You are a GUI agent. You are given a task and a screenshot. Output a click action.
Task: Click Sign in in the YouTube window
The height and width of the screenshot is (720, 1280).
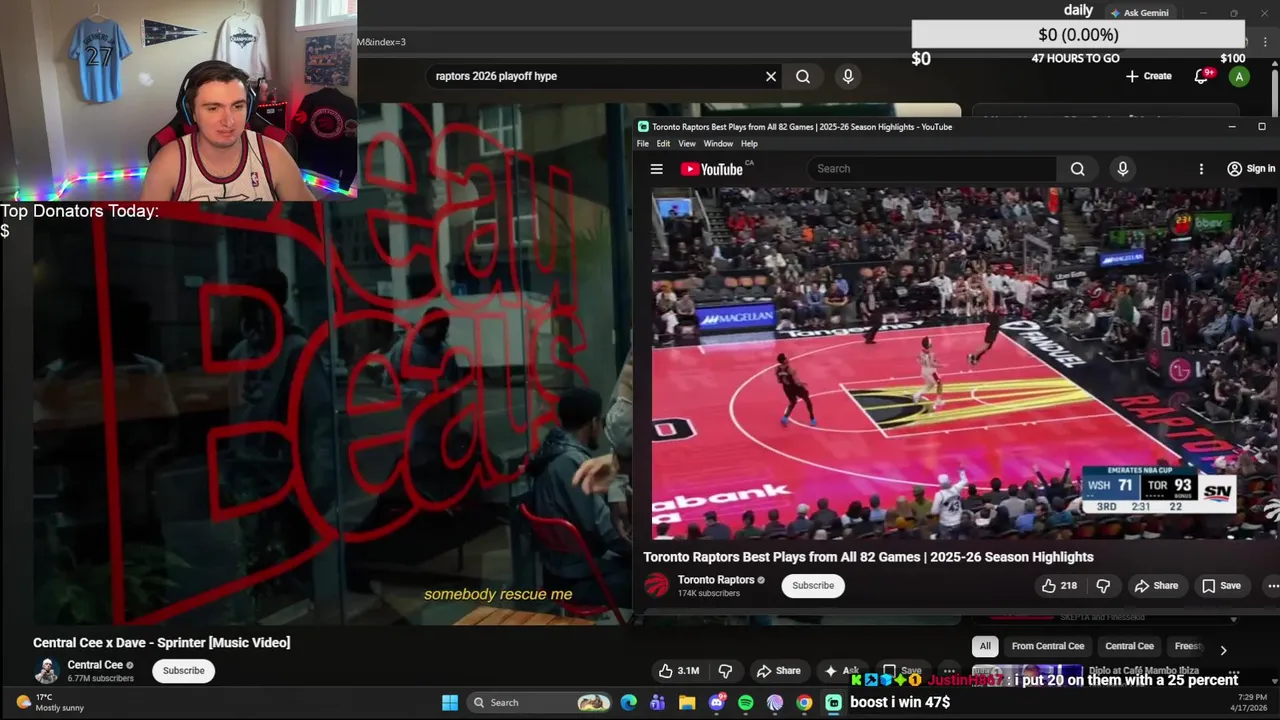1251,169
